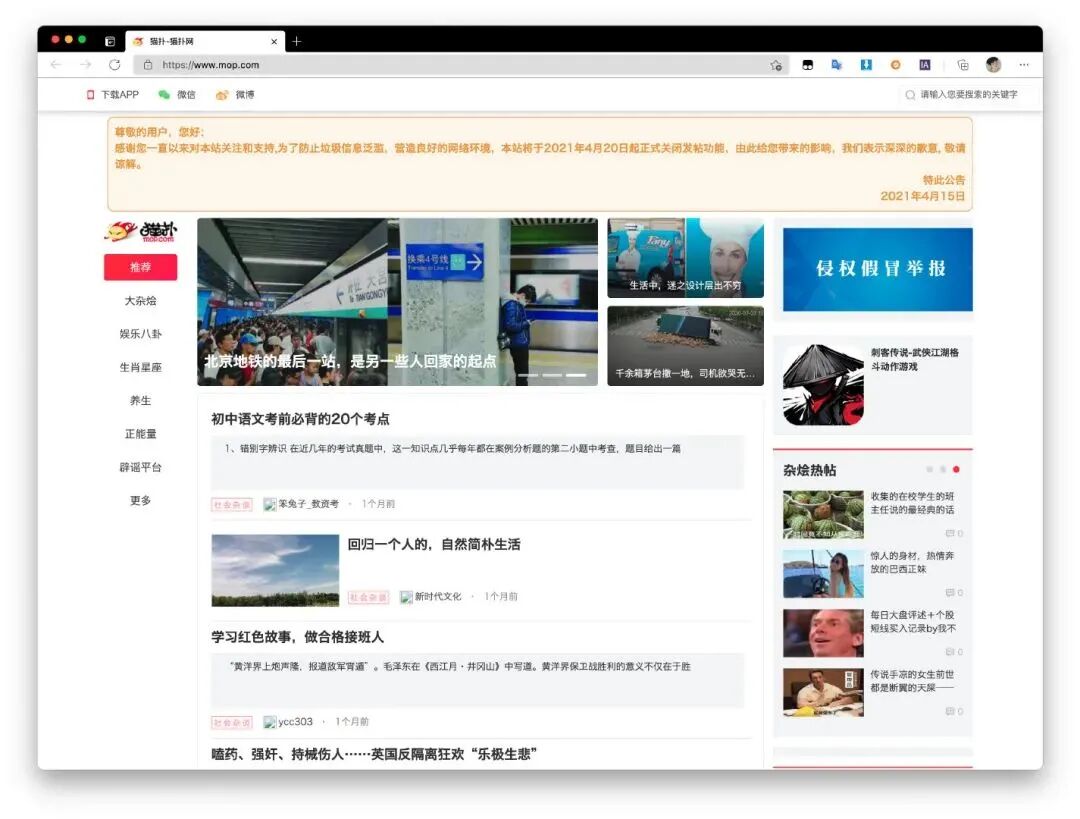The width and height of the screenshot is (1080, 819).
Task: Switch to the 娱乐八卦 category
Action: tap(140, 333)
